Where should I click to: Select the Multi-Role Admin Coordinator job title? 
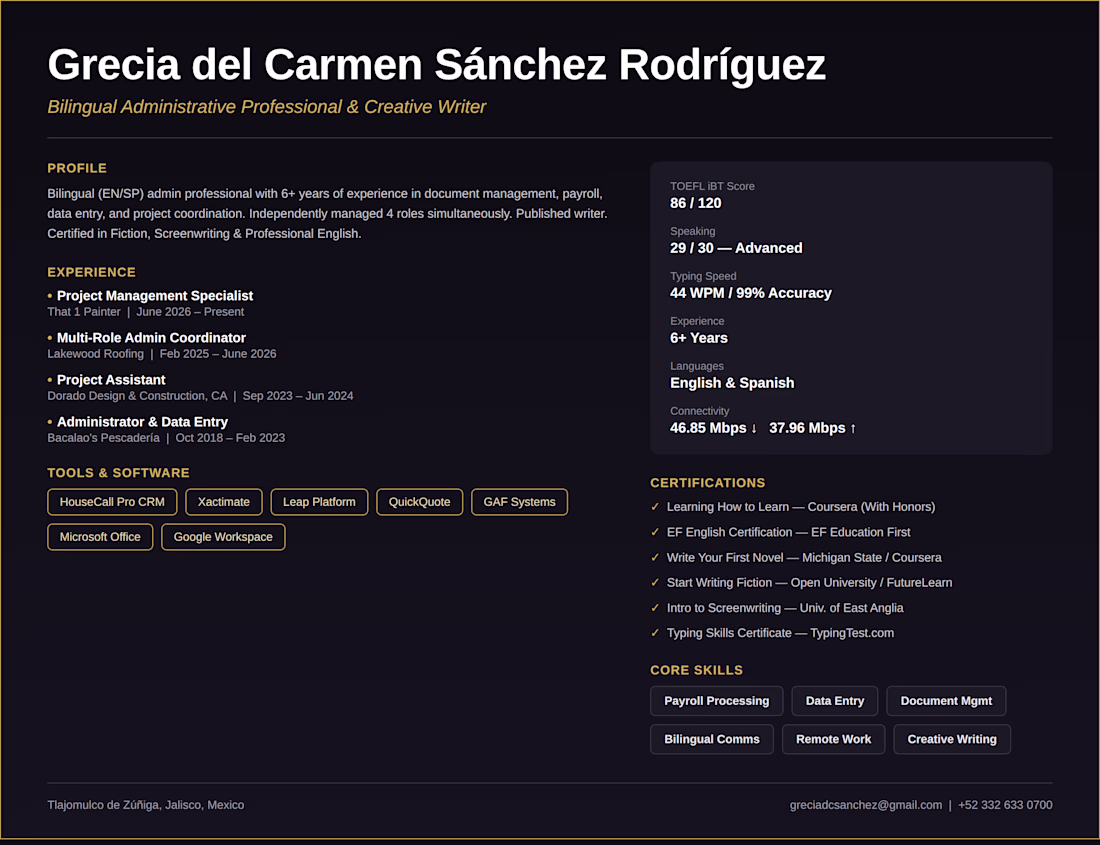pos(152,338)
